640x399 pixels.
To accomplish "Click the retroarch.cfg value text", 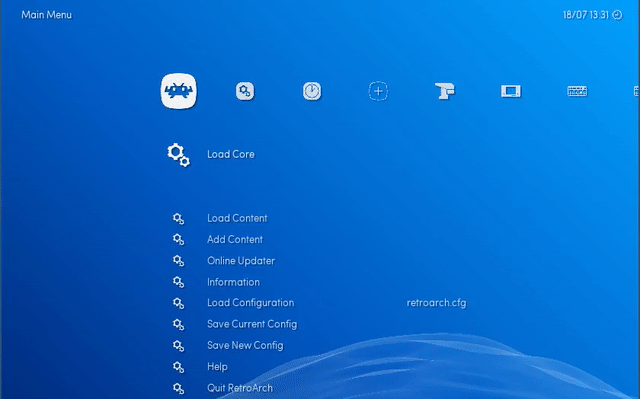I will point(436,303).
